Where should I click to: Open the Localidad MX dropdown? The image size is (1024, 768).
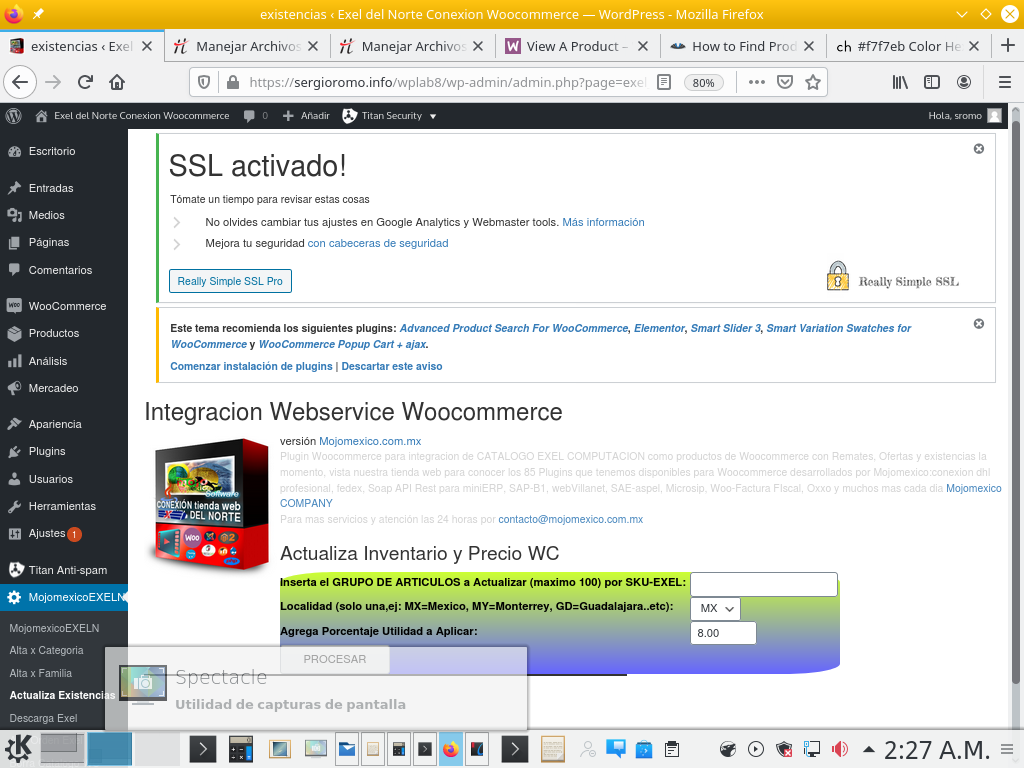tap(715, 608)
